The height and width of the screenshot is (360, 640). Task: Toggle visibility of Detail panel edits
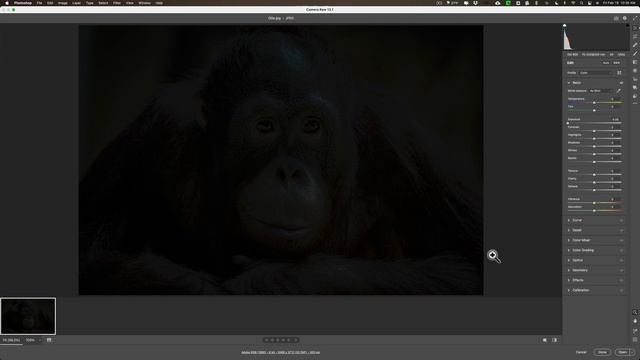pos(621,230)
